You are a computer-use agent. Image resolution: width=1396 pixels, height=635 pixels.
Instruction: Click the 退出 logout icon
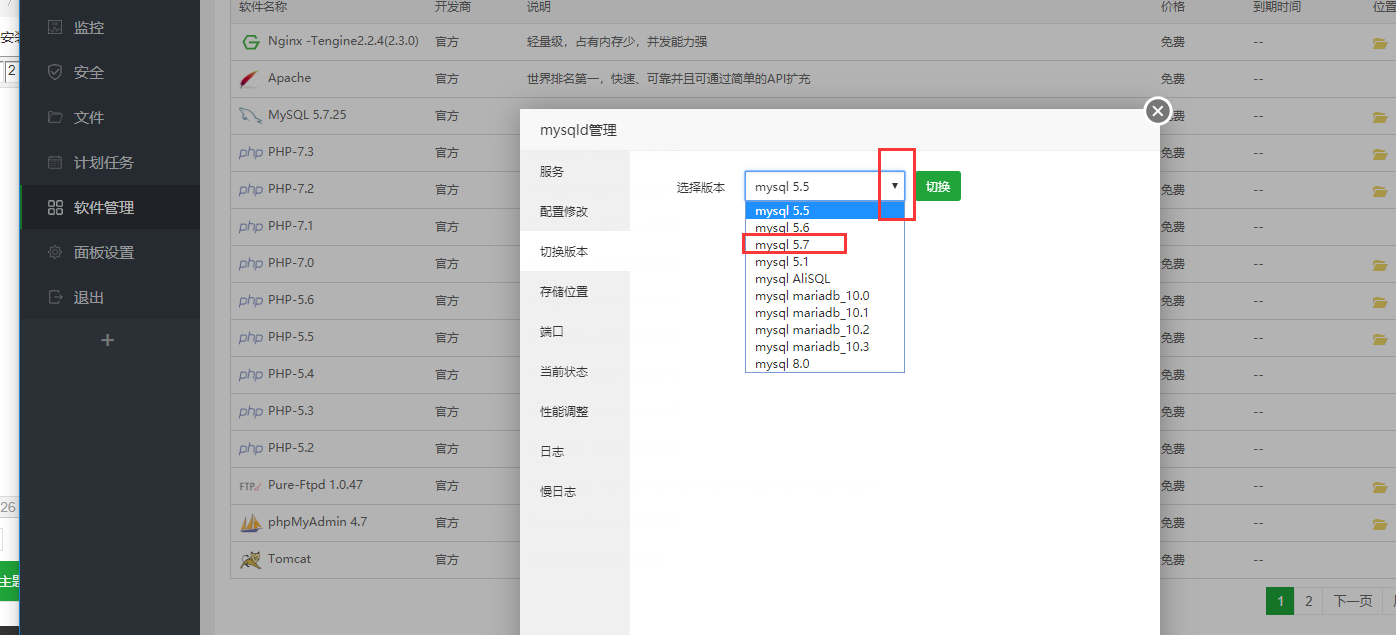[x=55, y=297]
